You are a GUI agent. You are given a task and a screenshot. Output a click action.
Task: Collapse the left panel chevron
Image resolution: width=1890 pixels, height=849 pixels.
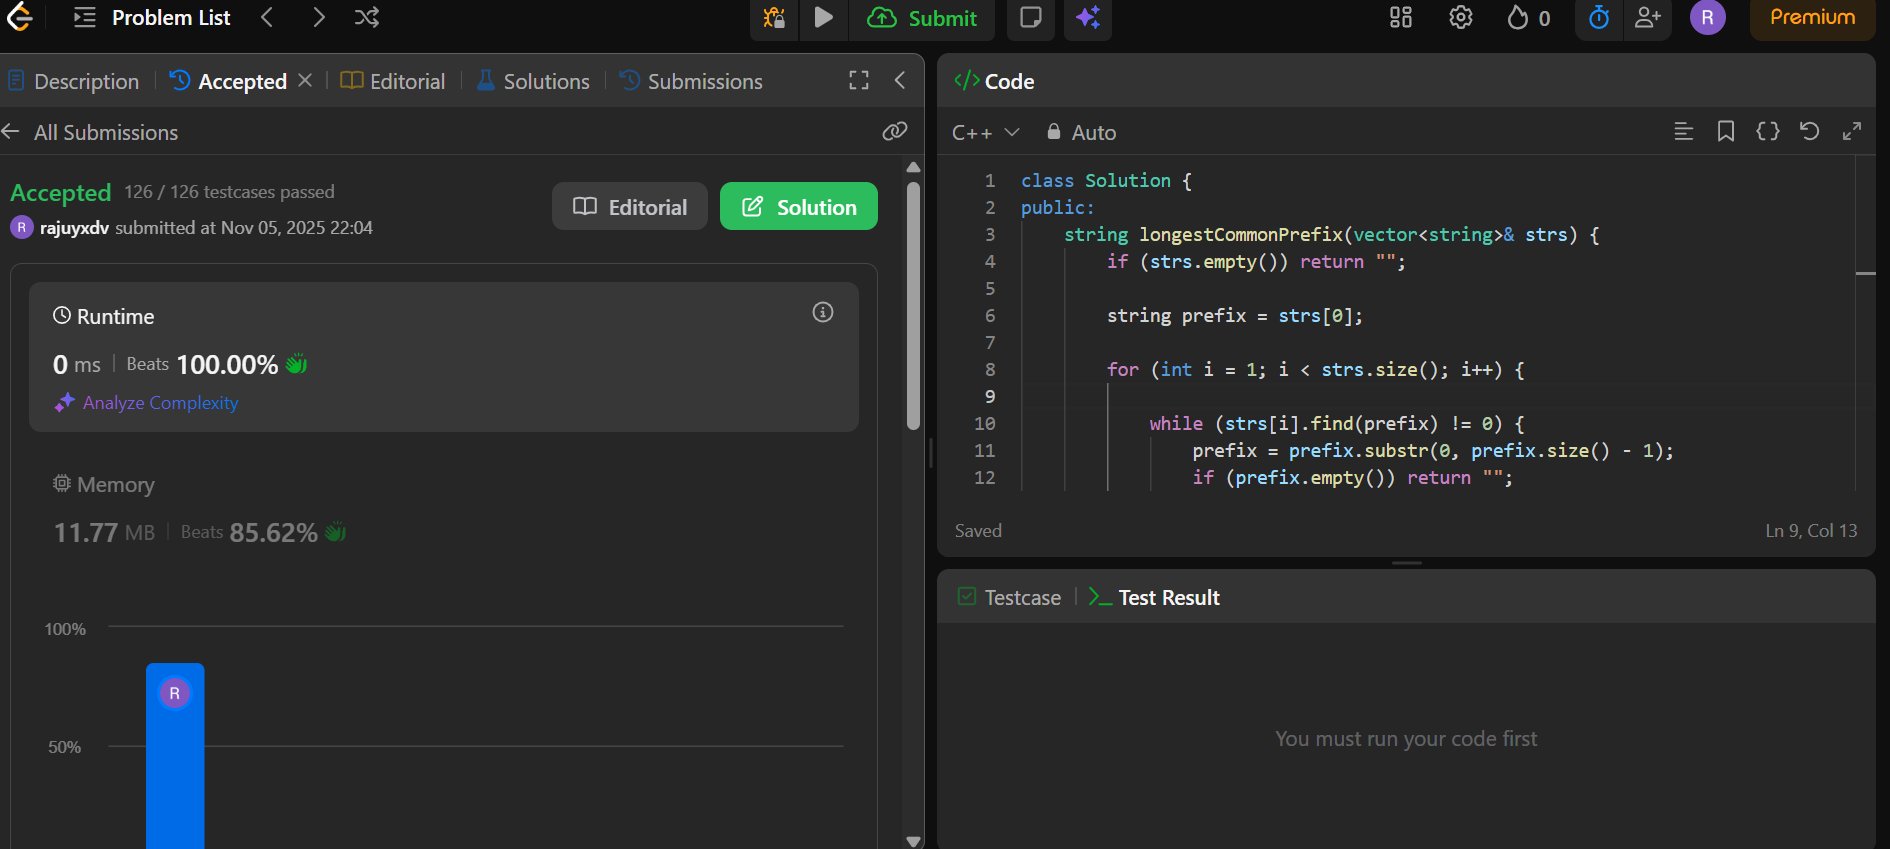(900, 81)
